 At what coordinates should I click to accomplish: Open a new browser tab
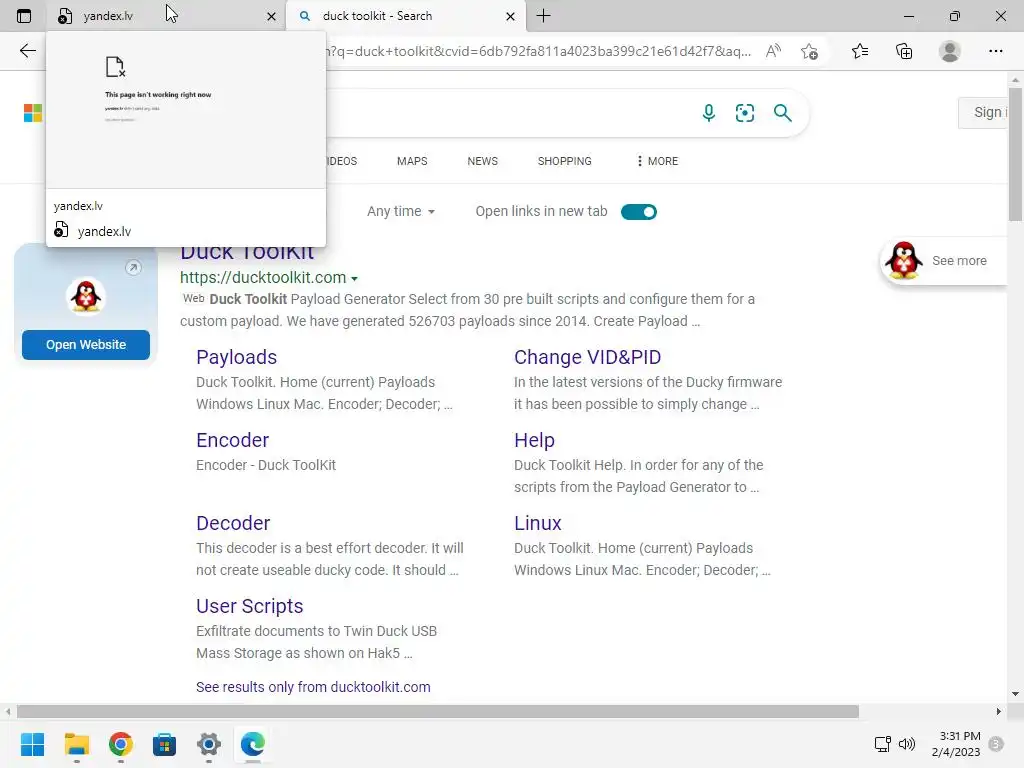point(543,16)
